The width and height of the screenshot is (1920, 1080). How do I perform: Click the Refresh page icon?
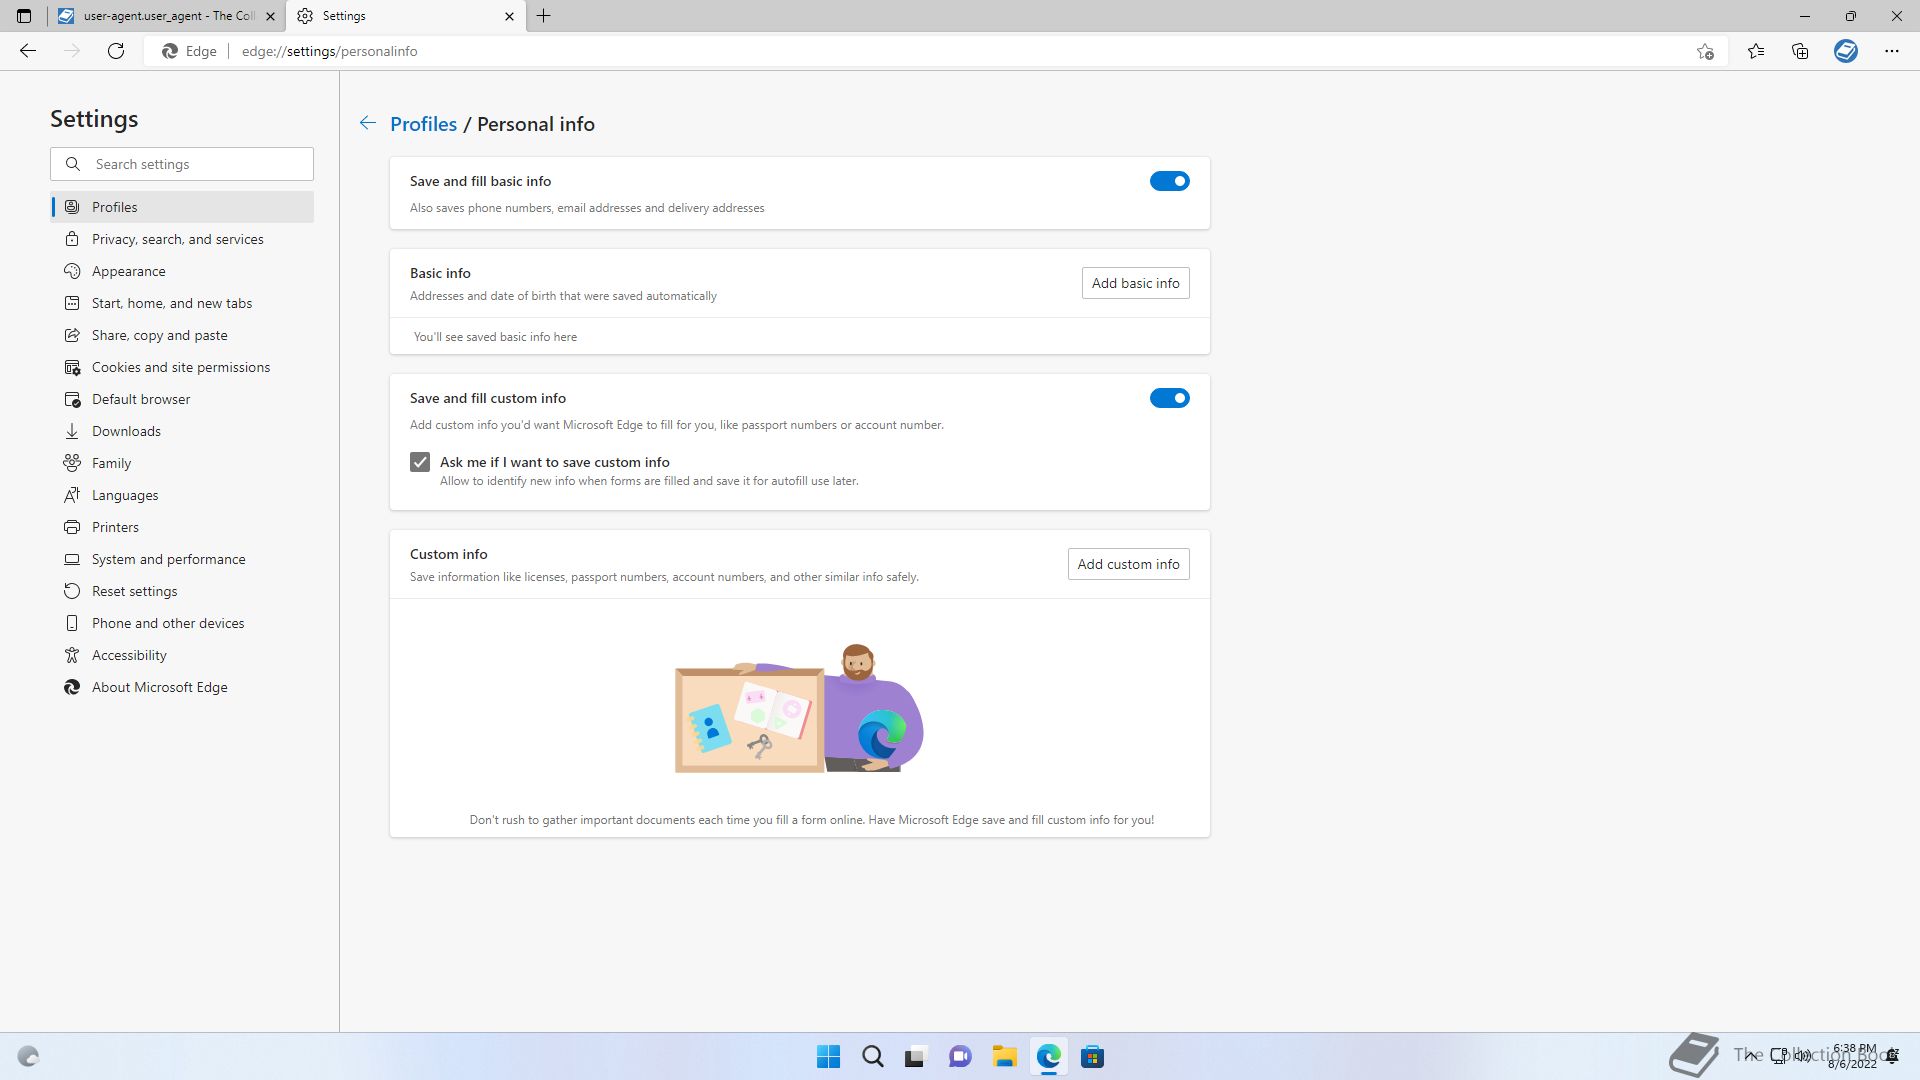[x=116, y=51]
